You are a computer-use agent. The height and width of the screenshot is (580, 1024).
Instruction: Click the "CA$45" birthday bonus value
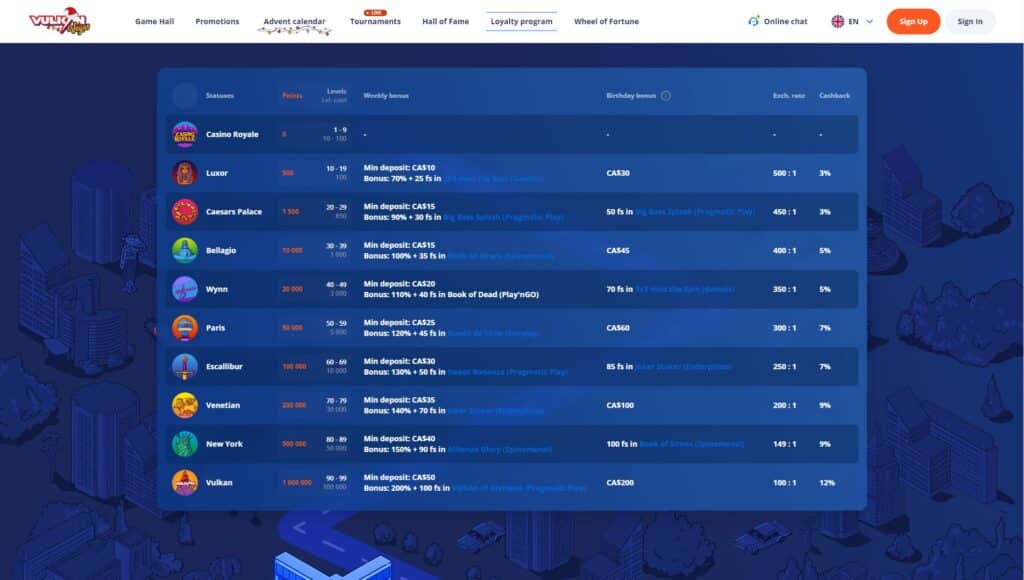tap(618, 250)
